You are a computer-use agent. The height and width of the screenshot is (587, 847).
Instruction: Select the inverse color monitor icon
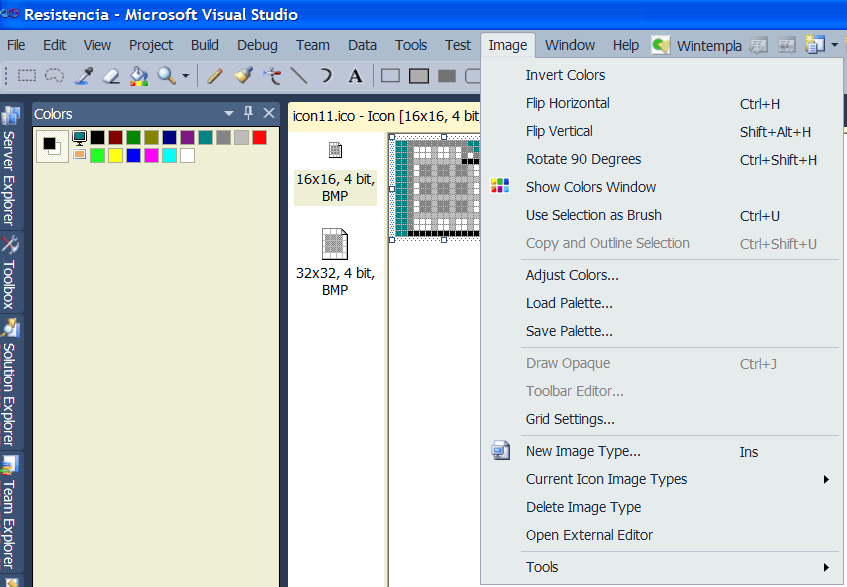pyautogui.click(x=79, y=155)
